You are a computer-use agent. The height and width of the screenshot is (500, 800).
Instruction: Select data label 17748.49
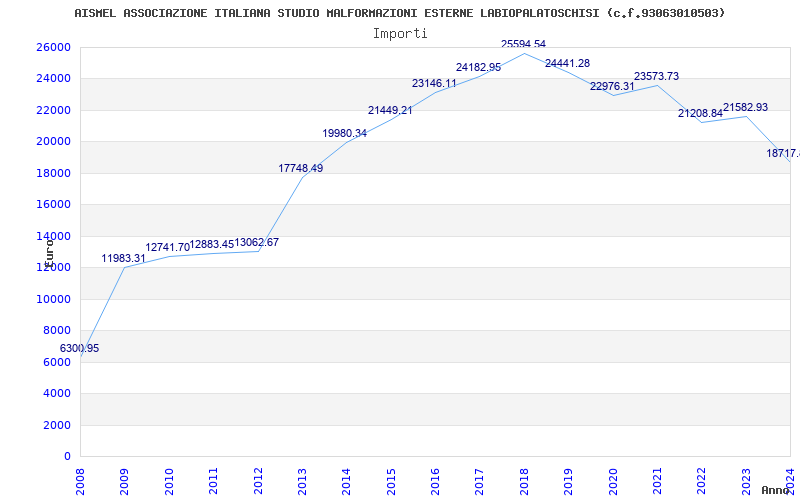(301, 168)
